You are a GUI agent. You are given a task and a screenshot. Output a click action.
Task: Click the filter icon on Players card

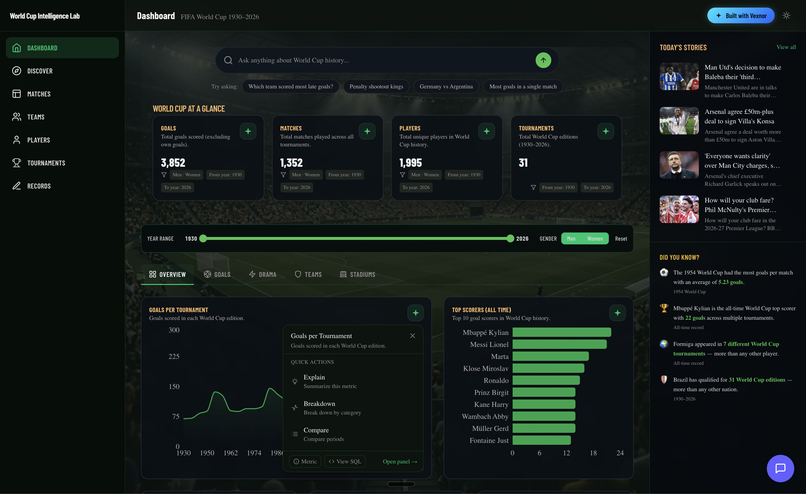(x=402, y=175)
